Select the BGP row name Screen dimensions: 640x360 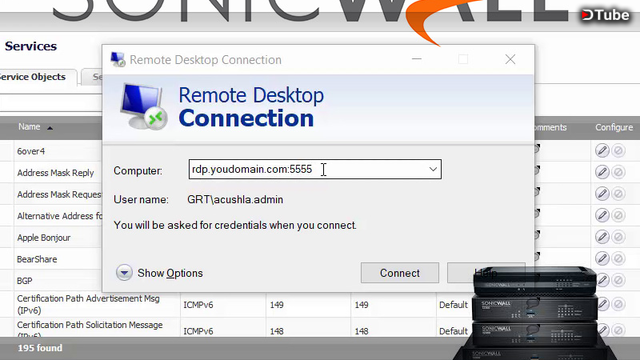(x=24, y=281)
